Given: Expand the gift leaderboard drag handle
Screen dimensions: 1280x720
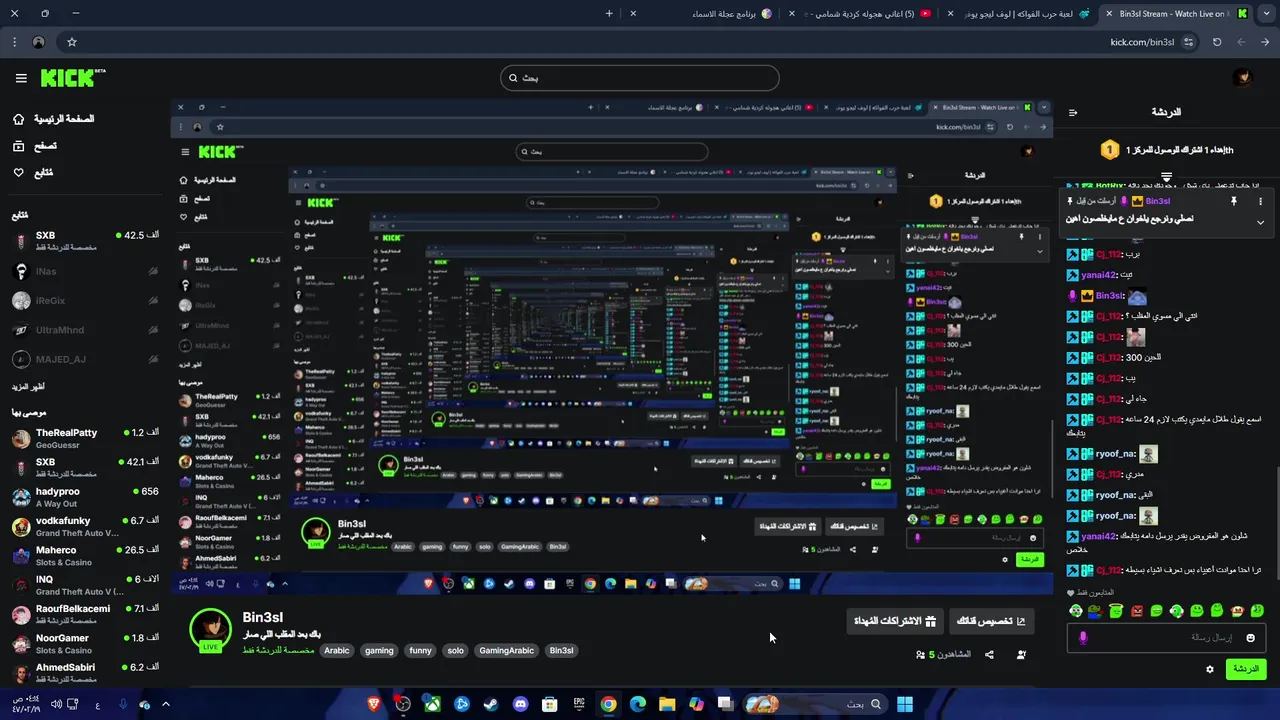Looking at the screenshot, I should 1166,177.
